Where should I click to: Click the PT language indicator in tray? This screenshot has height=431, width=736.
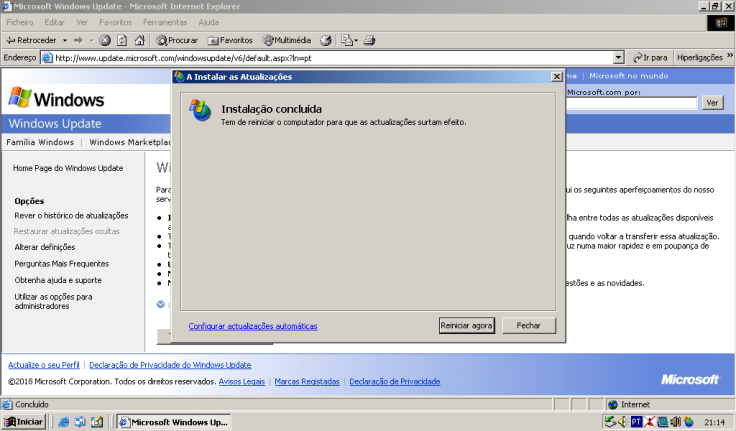pyautogui.click(x=635, y=422)
